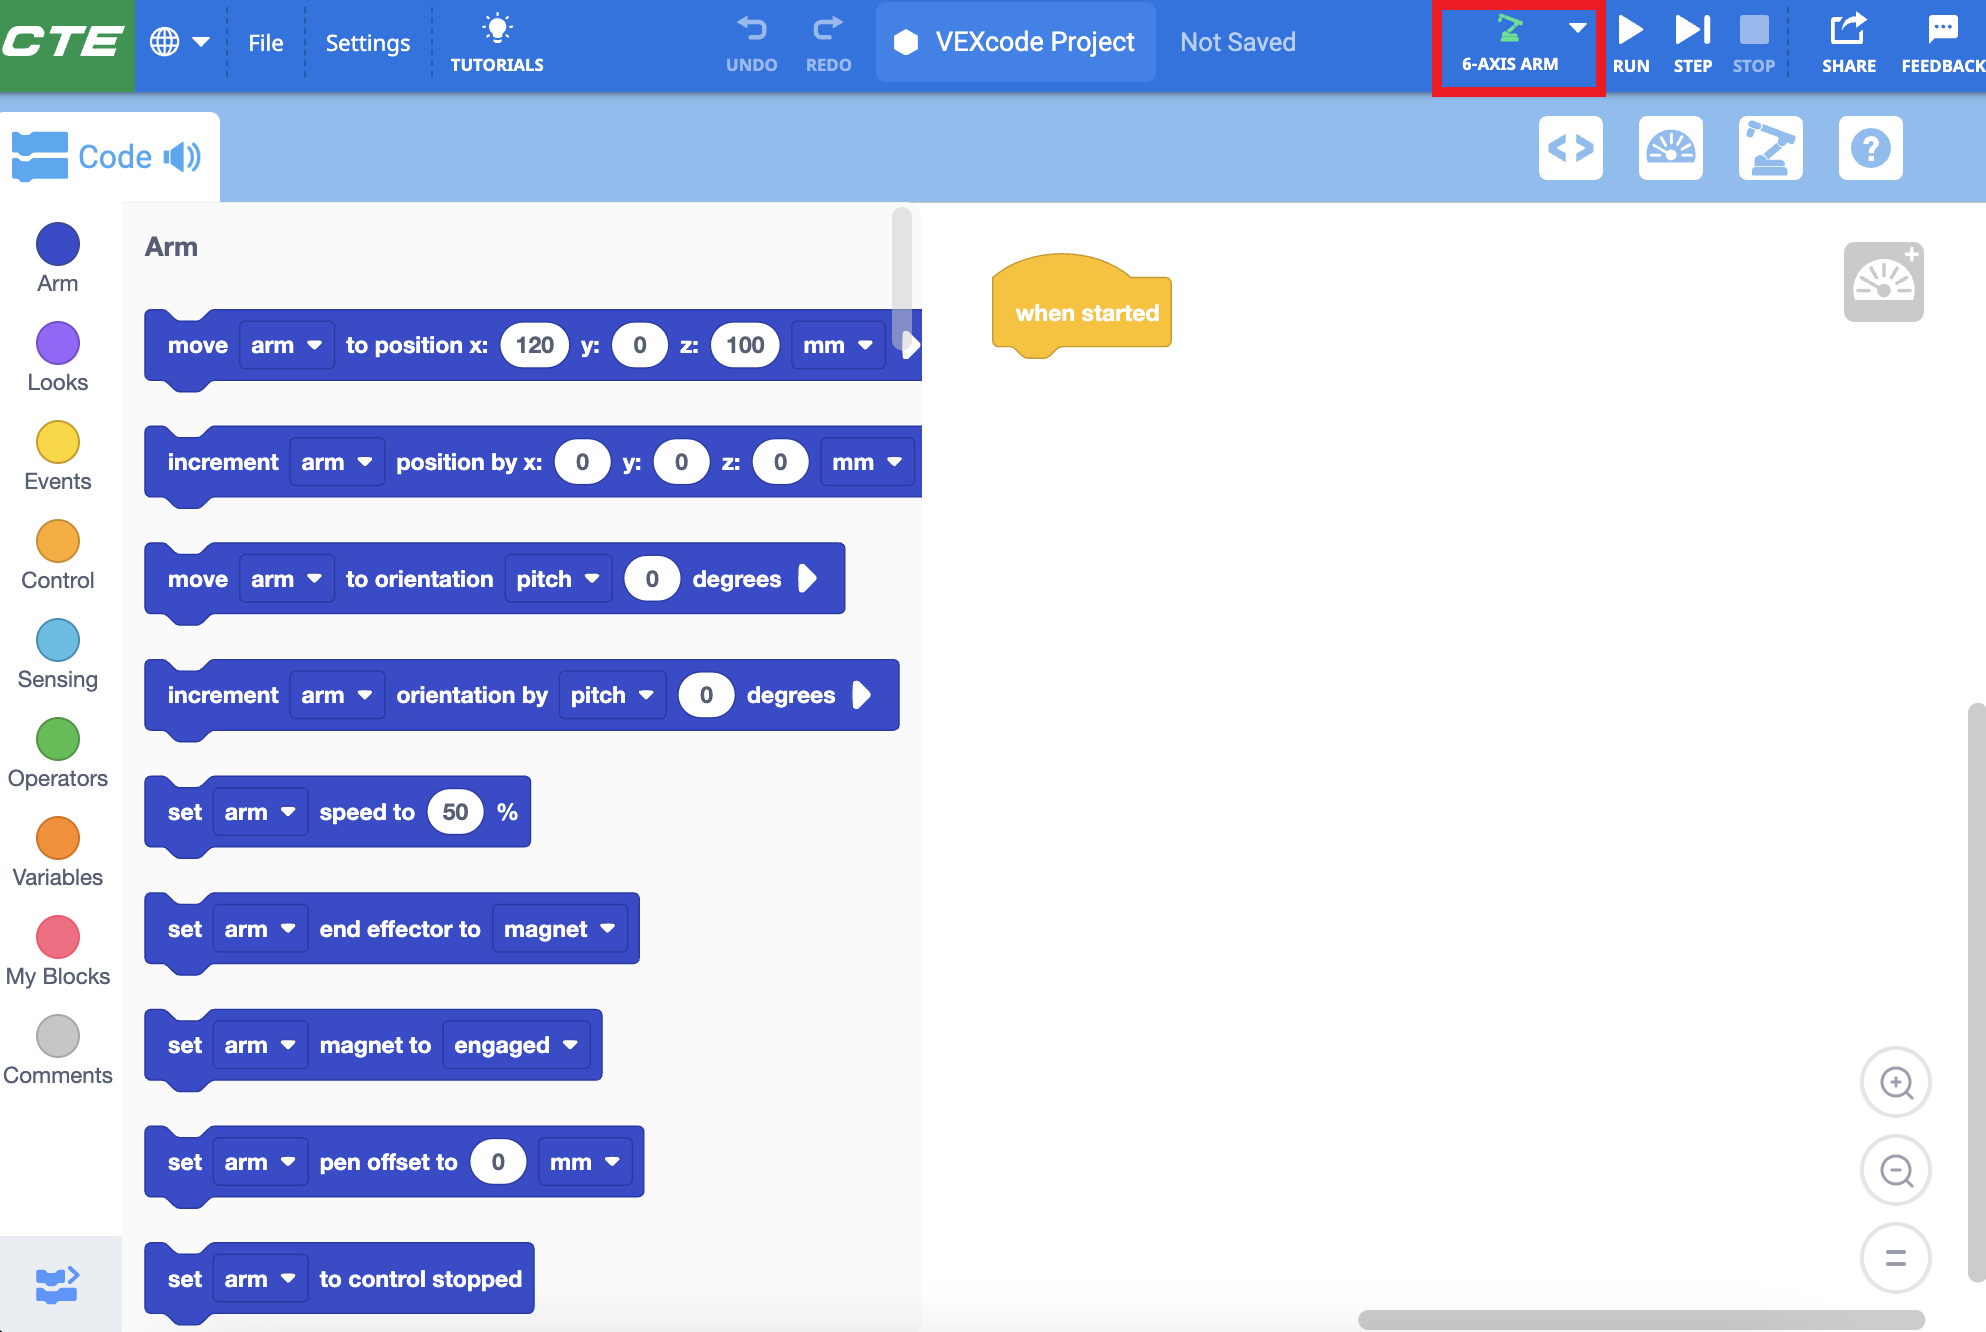1986x1332 pixels.
Task: Open the File menu
Action: (x=264, y=42)
